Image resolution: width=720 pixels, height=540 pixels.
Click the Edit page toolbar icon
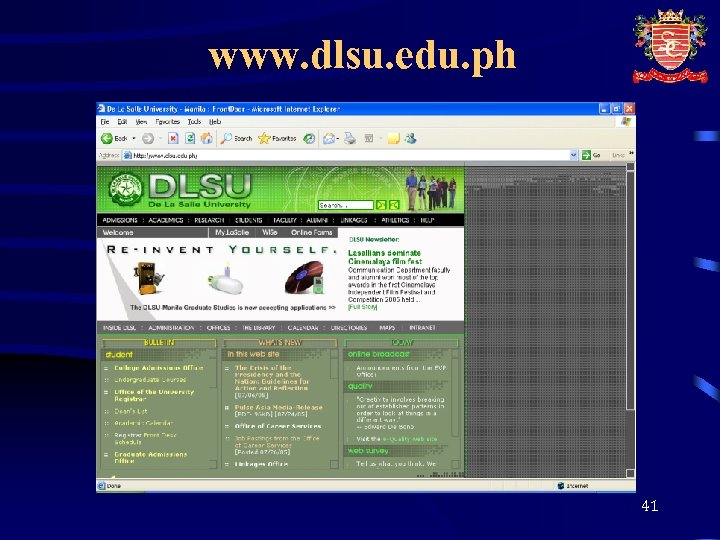click(369, 138)
